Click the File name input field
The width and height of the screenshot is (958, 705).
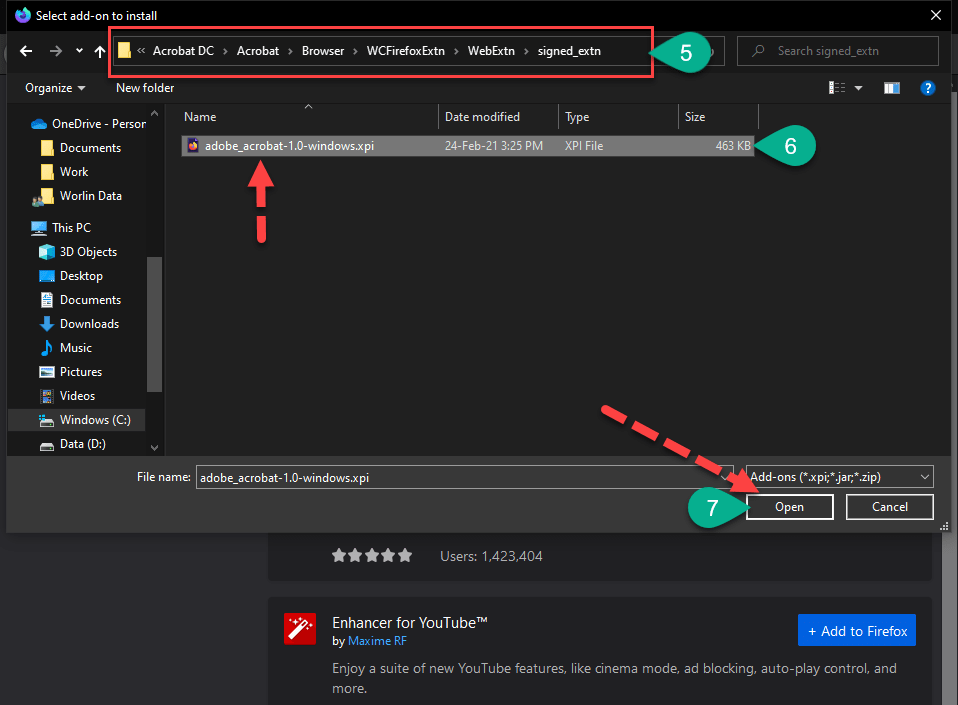coord(464,477)
